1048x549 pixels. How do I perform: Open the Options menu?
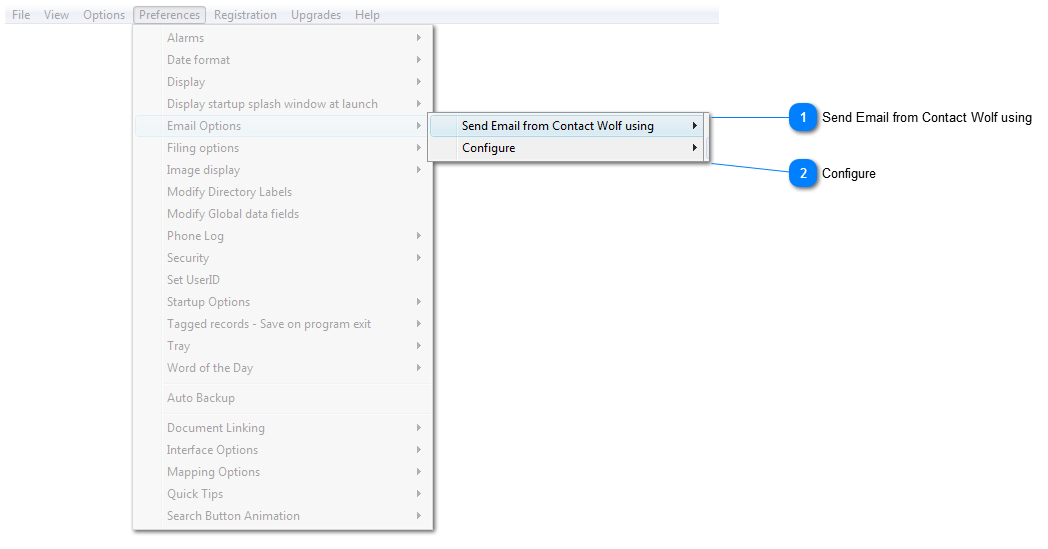(104, 15)
